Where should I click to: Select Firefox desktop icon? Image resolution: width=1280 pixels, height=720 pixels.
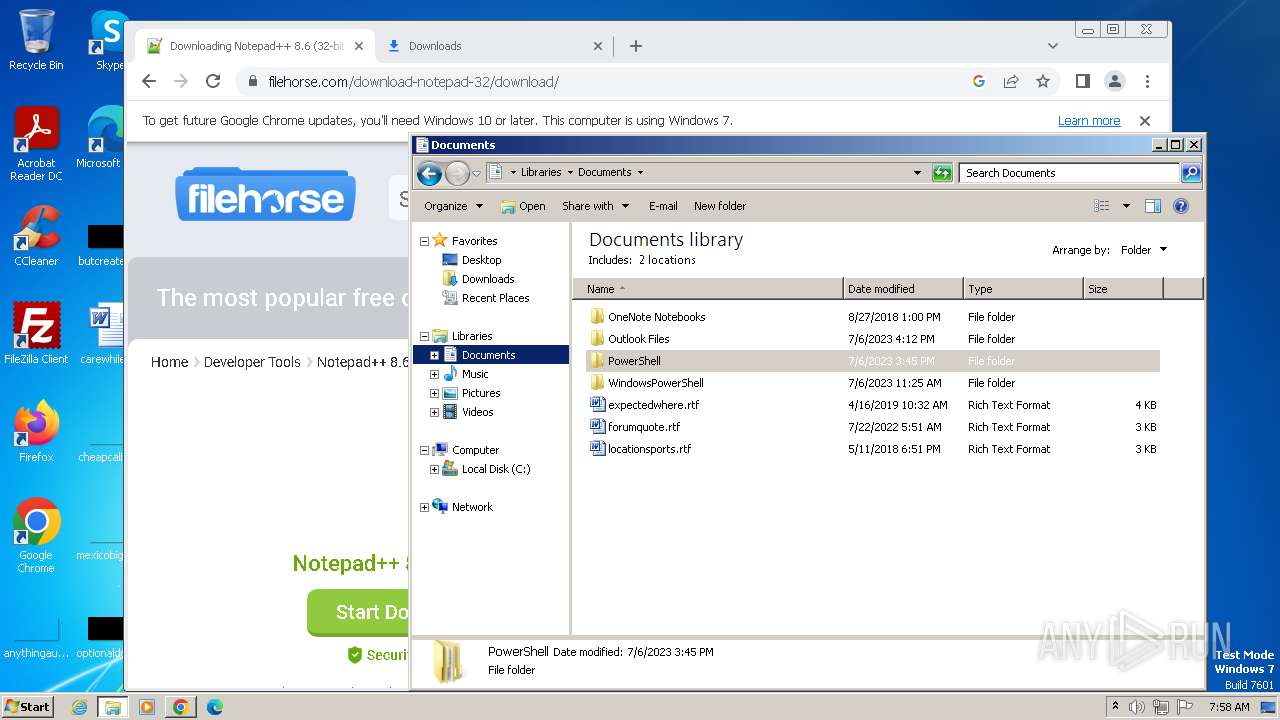36,431
